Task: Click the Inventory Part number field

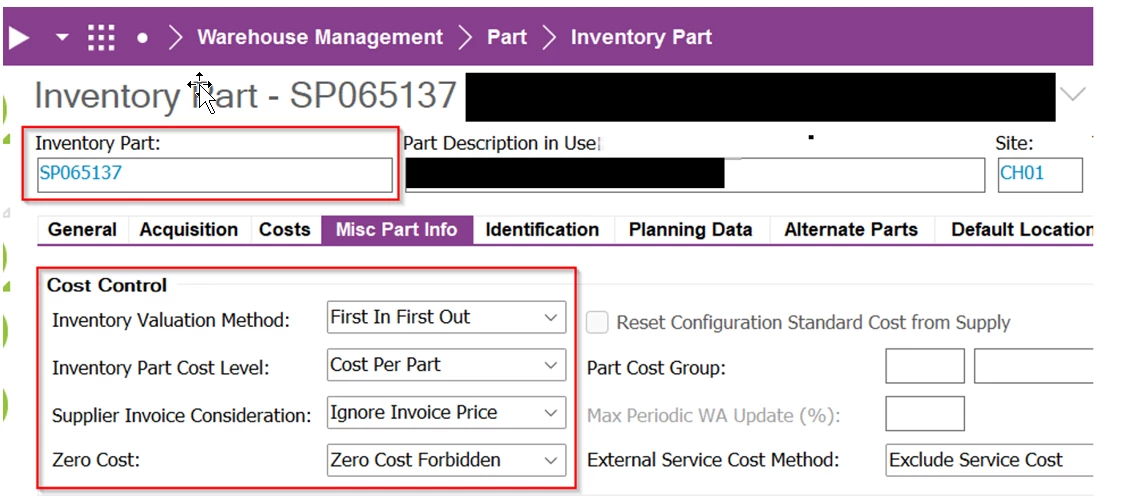Action: [215, 174]
